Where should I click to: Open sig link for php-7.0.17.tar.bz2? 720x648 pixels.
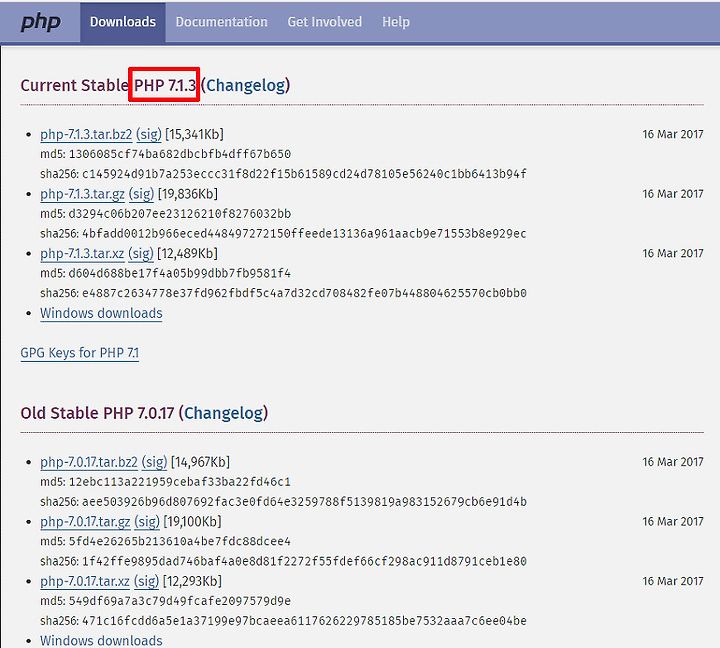point(154,462)
